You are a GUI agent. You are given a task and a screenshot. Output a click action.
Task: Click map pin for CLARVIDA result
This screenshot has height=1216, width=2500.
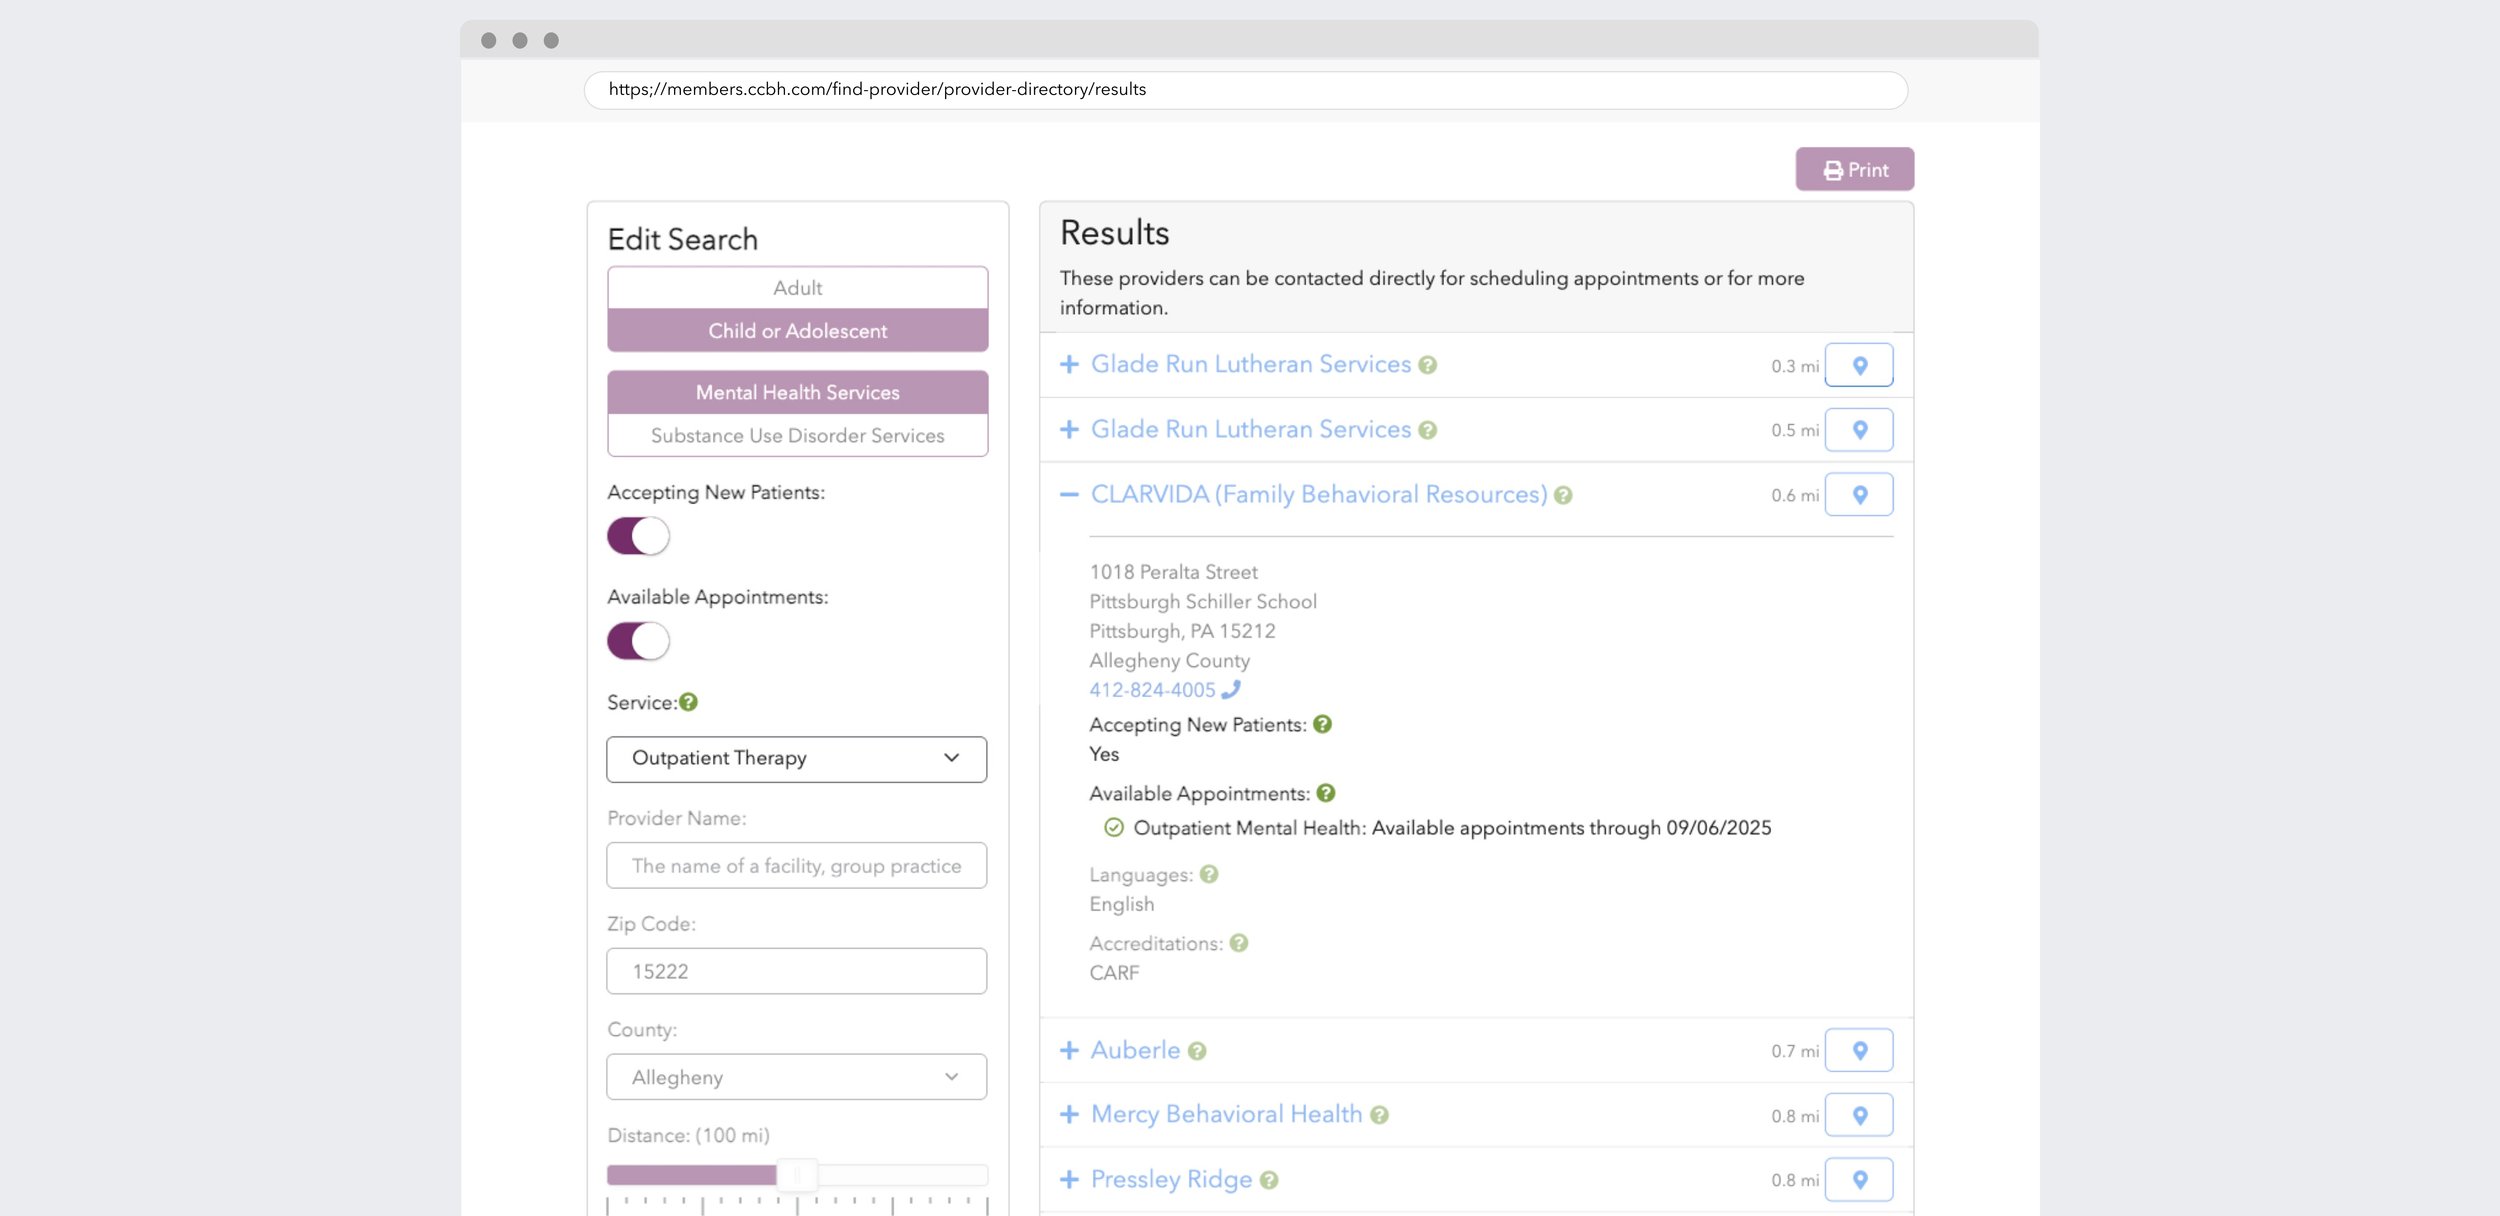(1859, 494)
